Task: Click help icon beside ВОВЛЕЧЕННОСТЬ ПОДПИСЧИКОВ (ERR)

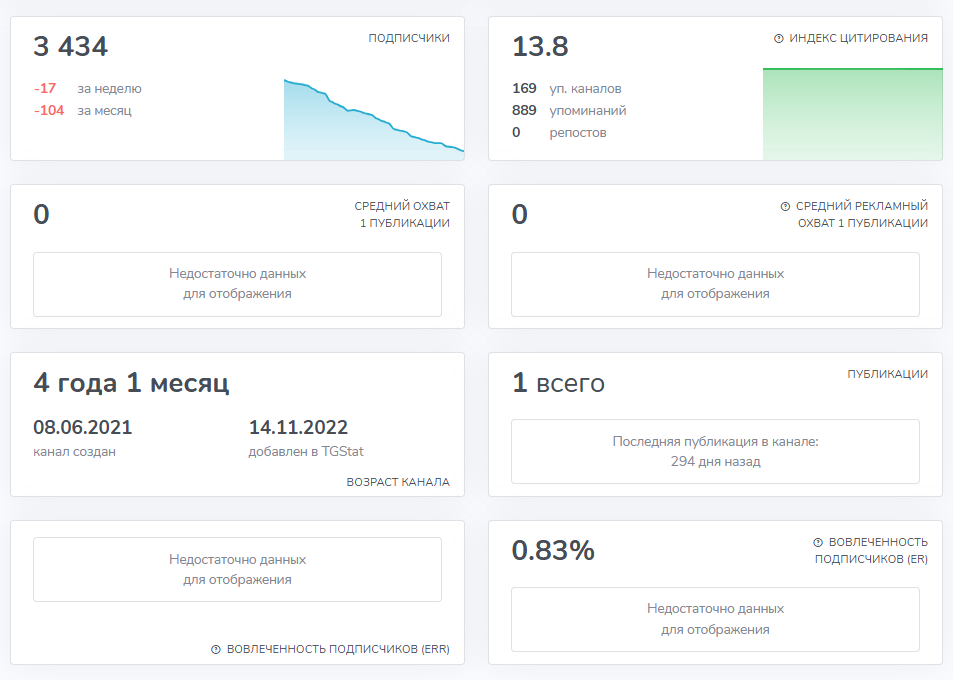Action: tap(216, 650)
